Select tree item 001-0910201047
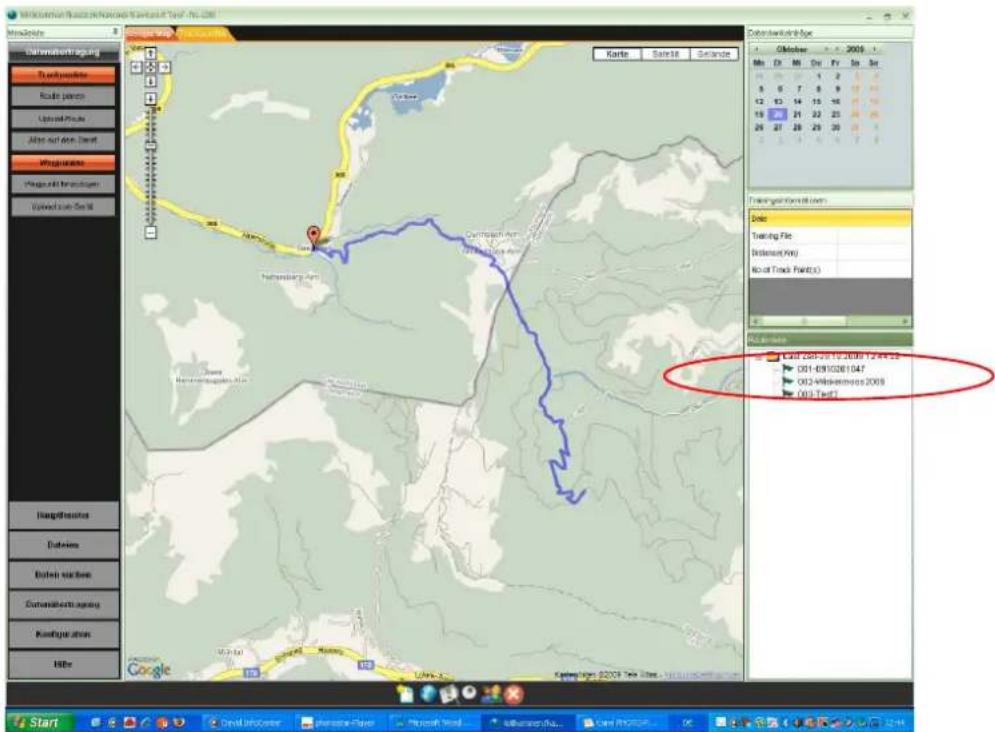Image resolution: width=995 pixels, height=732 pixels. point(831,369)
